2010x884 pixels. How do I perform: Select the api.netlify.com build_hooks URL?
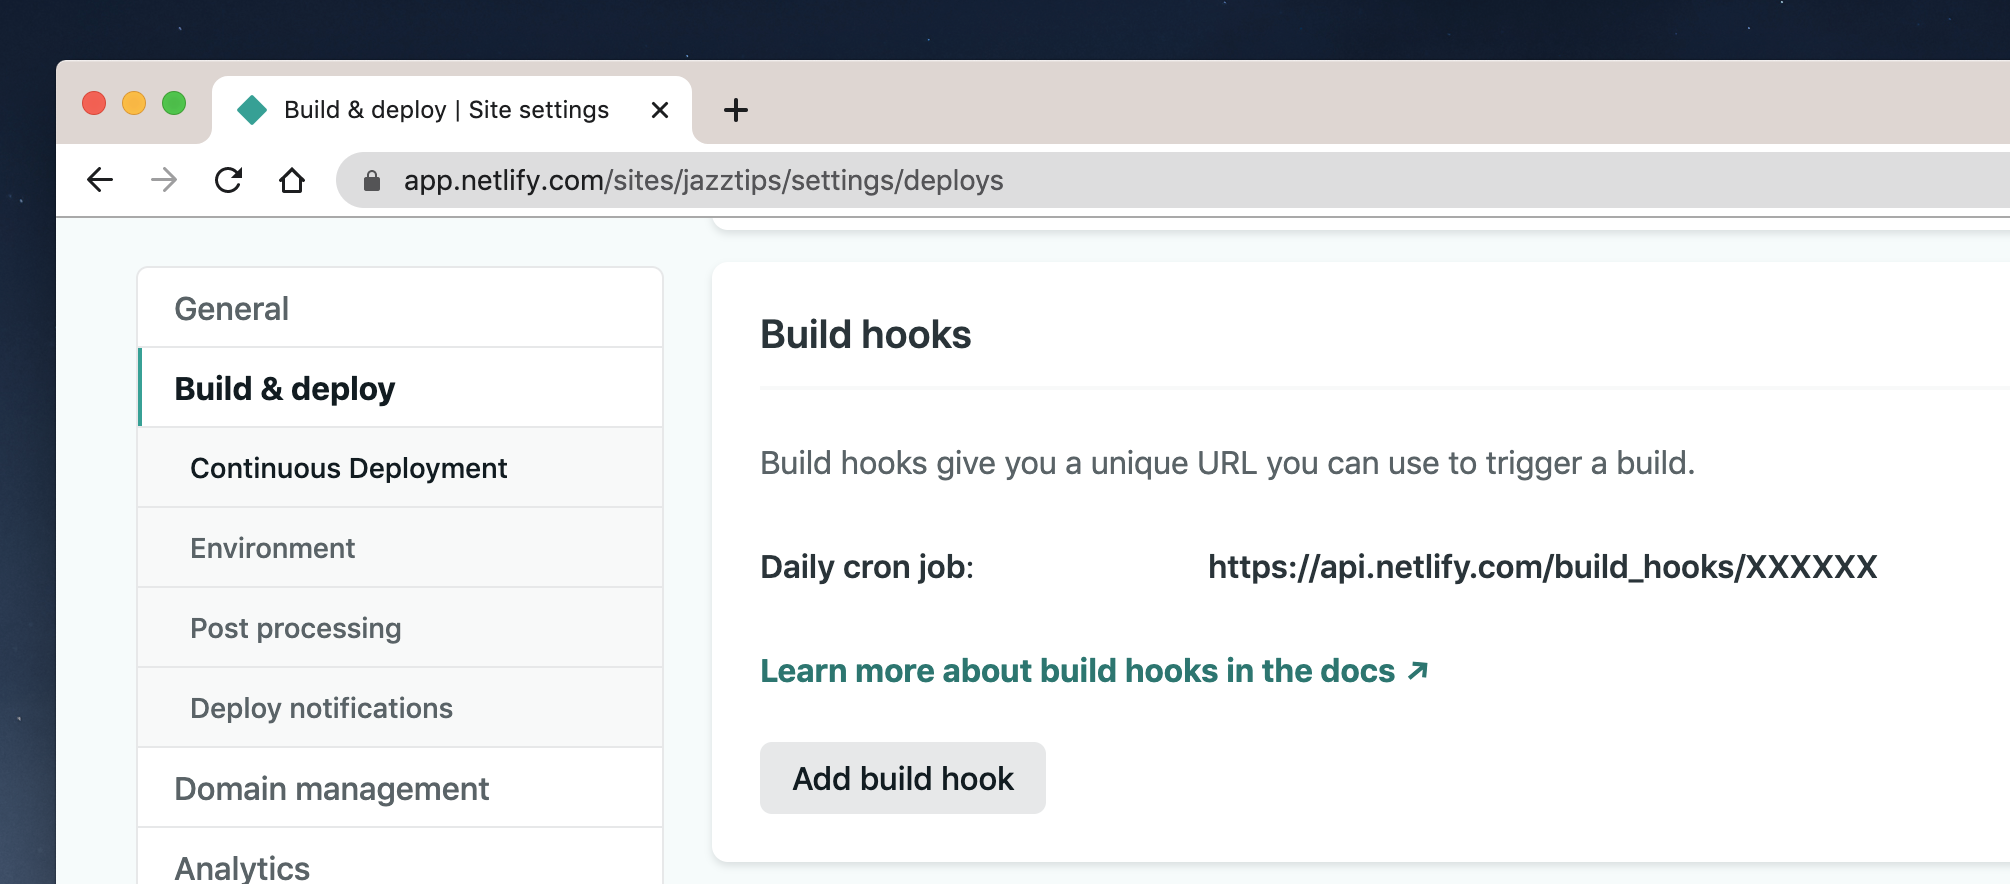tap(1542, 567)
